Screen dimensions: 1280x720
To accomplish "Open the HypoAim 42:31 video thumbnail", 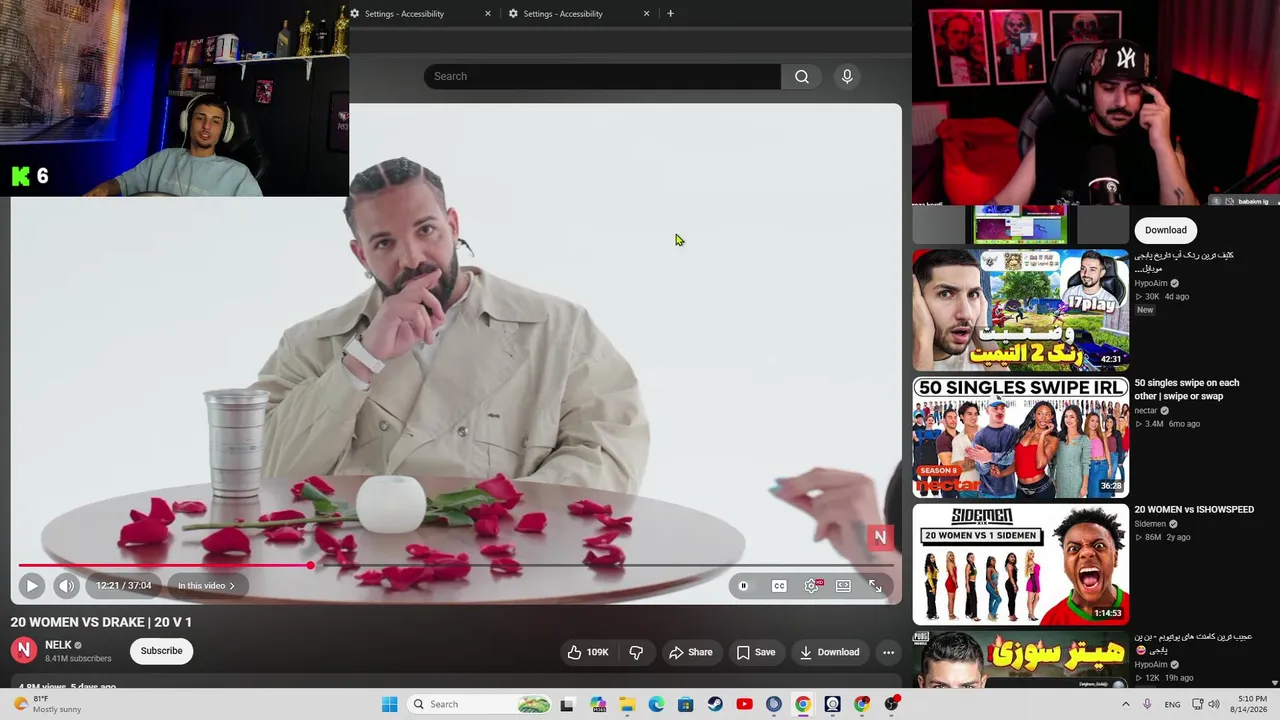I will (x=1020, y=310).
